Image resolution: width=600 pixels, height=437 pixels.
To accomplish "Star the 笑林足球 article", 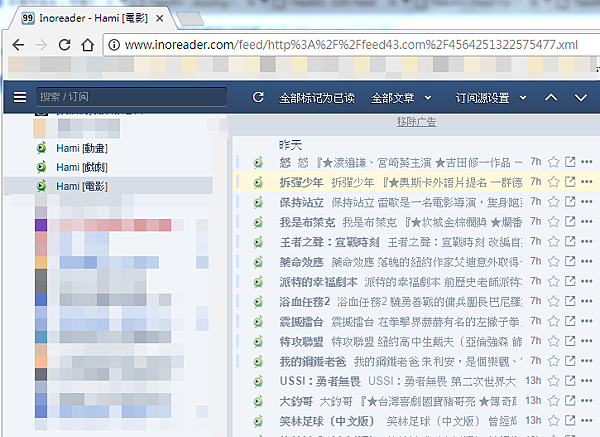I will tap(553, 421).
